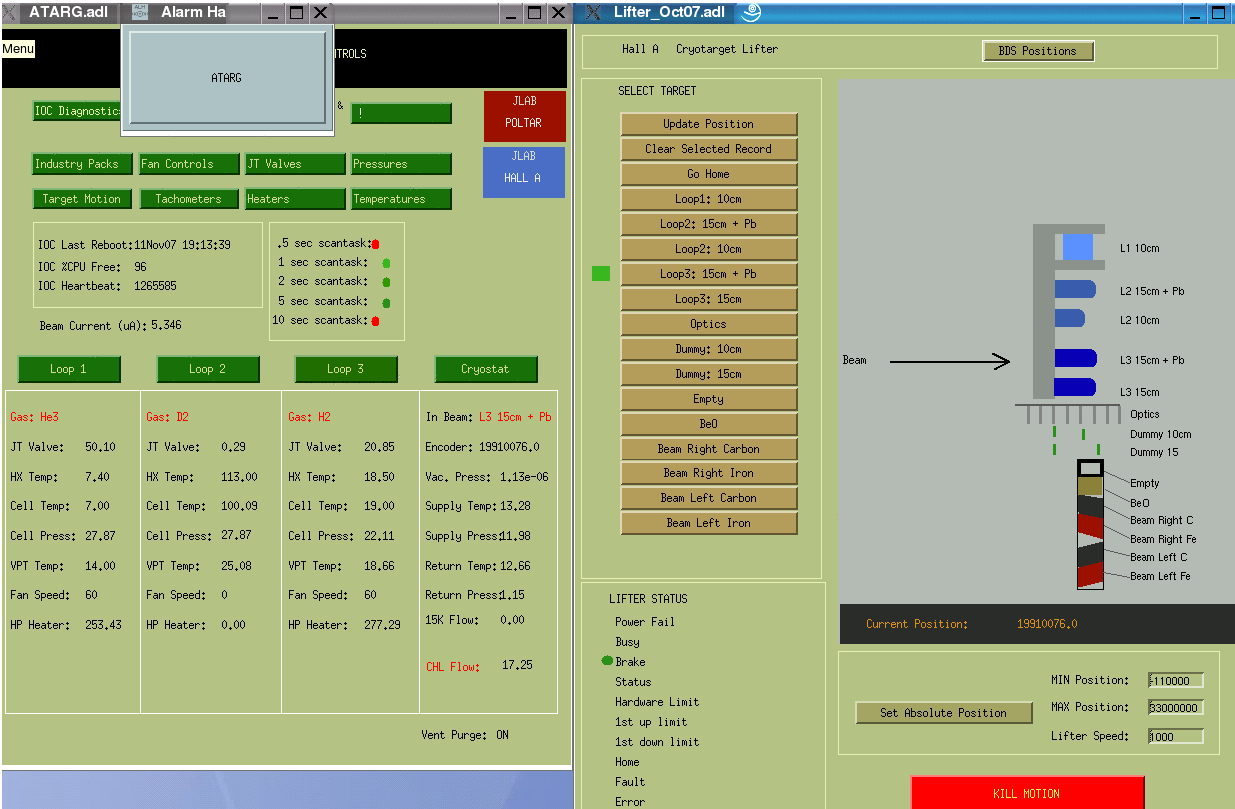The width and height of the screenshot is (1235, 809).
Task: Open Loop 3 details
Action: pos(346,369)
